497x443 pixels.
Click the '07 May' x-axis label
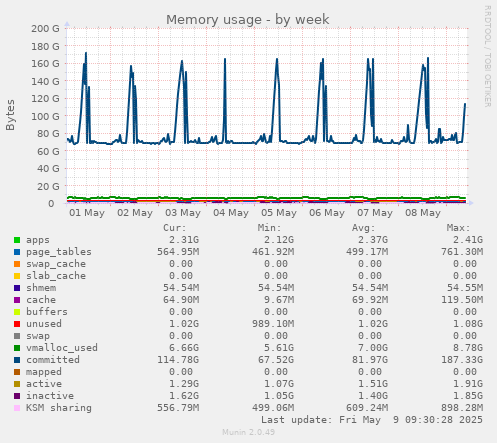pos(375,213)
